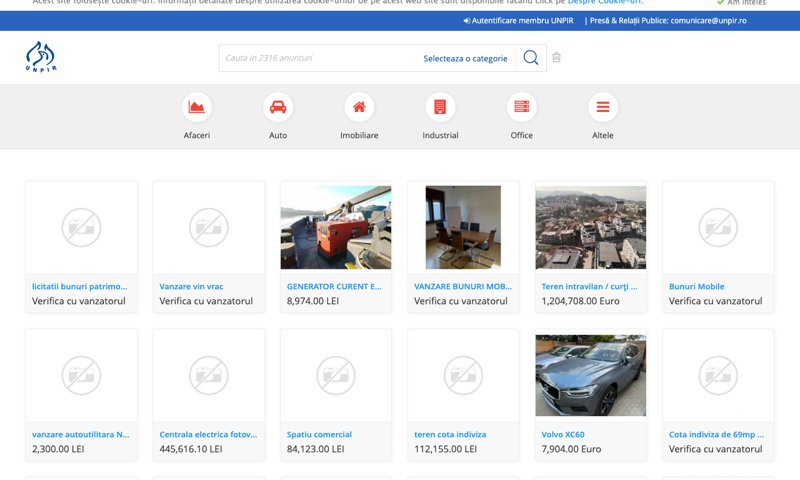The width and height of the screenshot is (800, 480).
Task: Open listing VANZARE BUNURI MOB...
Action: pyautogui.click(x=463, y=287)
